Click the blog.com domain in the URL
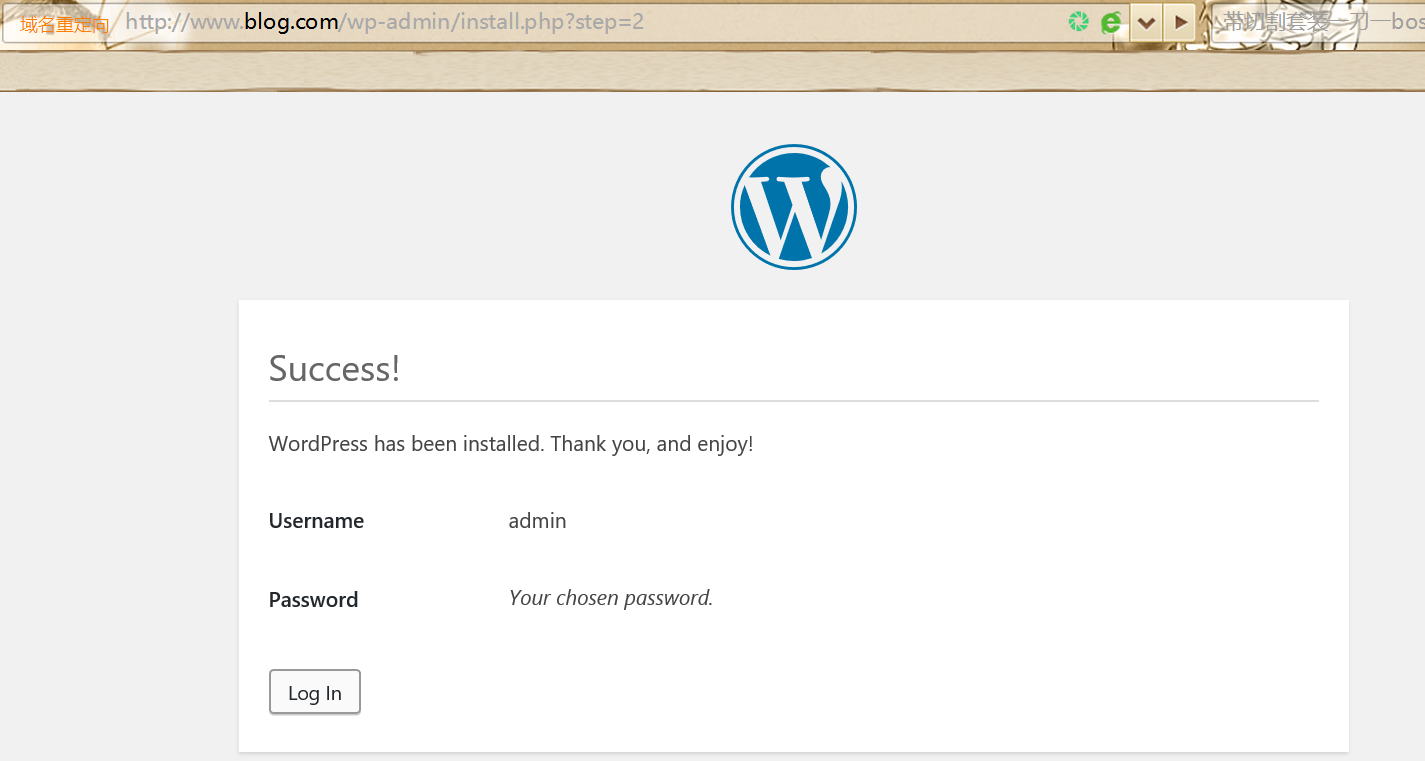The height and width of the screenshot is (761, 1425). pyautogui.click(x=291, y=22)
